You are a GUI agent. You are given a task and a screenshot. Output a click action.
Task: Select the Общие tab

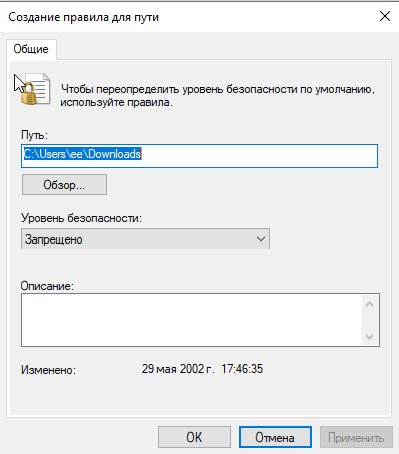click(x=31, y=49)
